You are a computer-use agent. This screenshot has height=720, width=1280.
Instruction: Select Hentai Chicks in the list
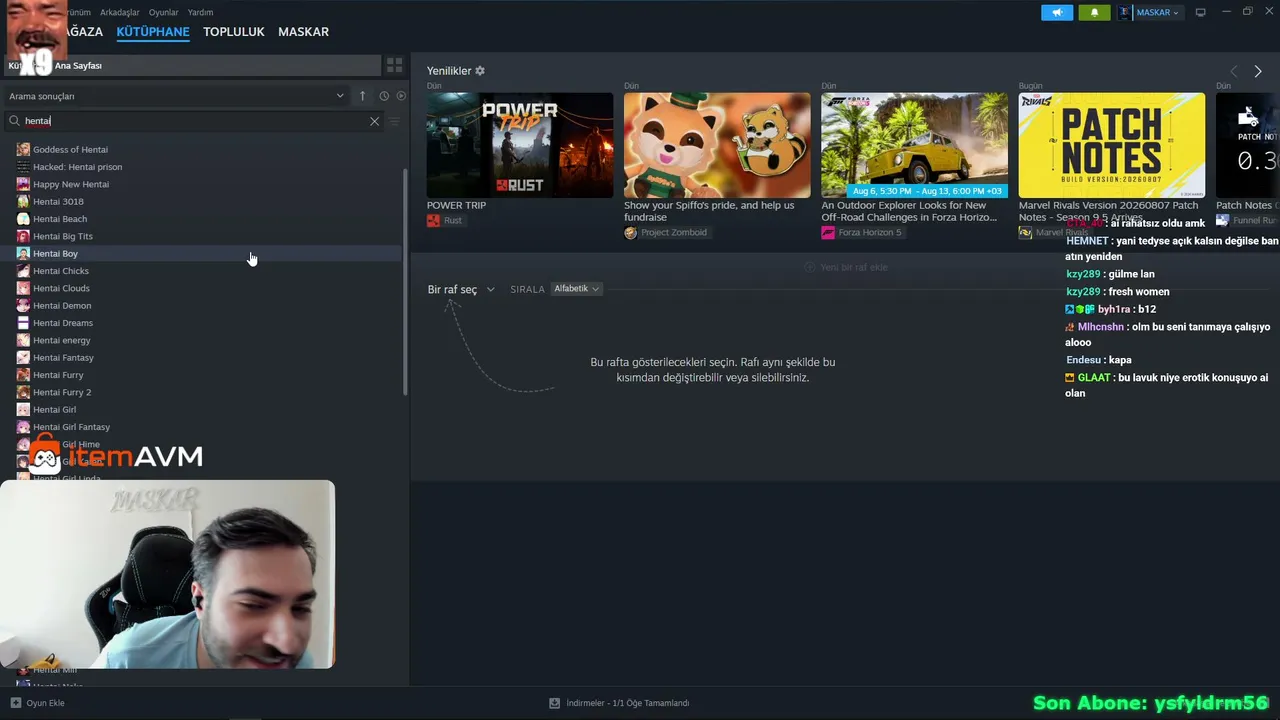tap(201, 271)
